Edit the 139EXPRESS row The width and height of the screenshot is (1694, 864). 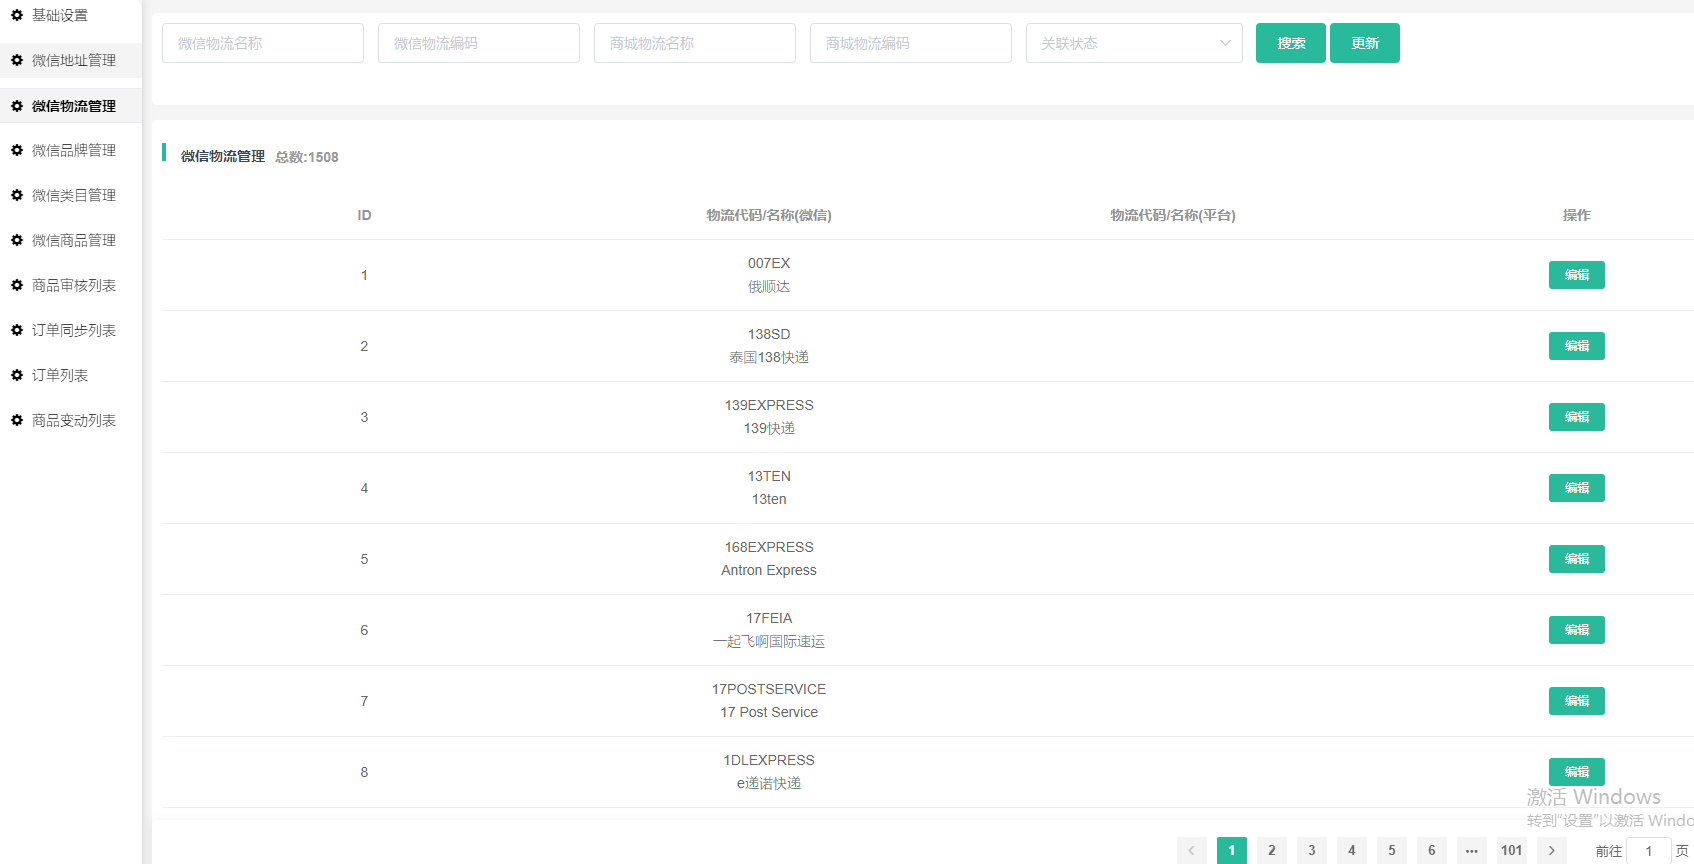tap(1577, 417)
